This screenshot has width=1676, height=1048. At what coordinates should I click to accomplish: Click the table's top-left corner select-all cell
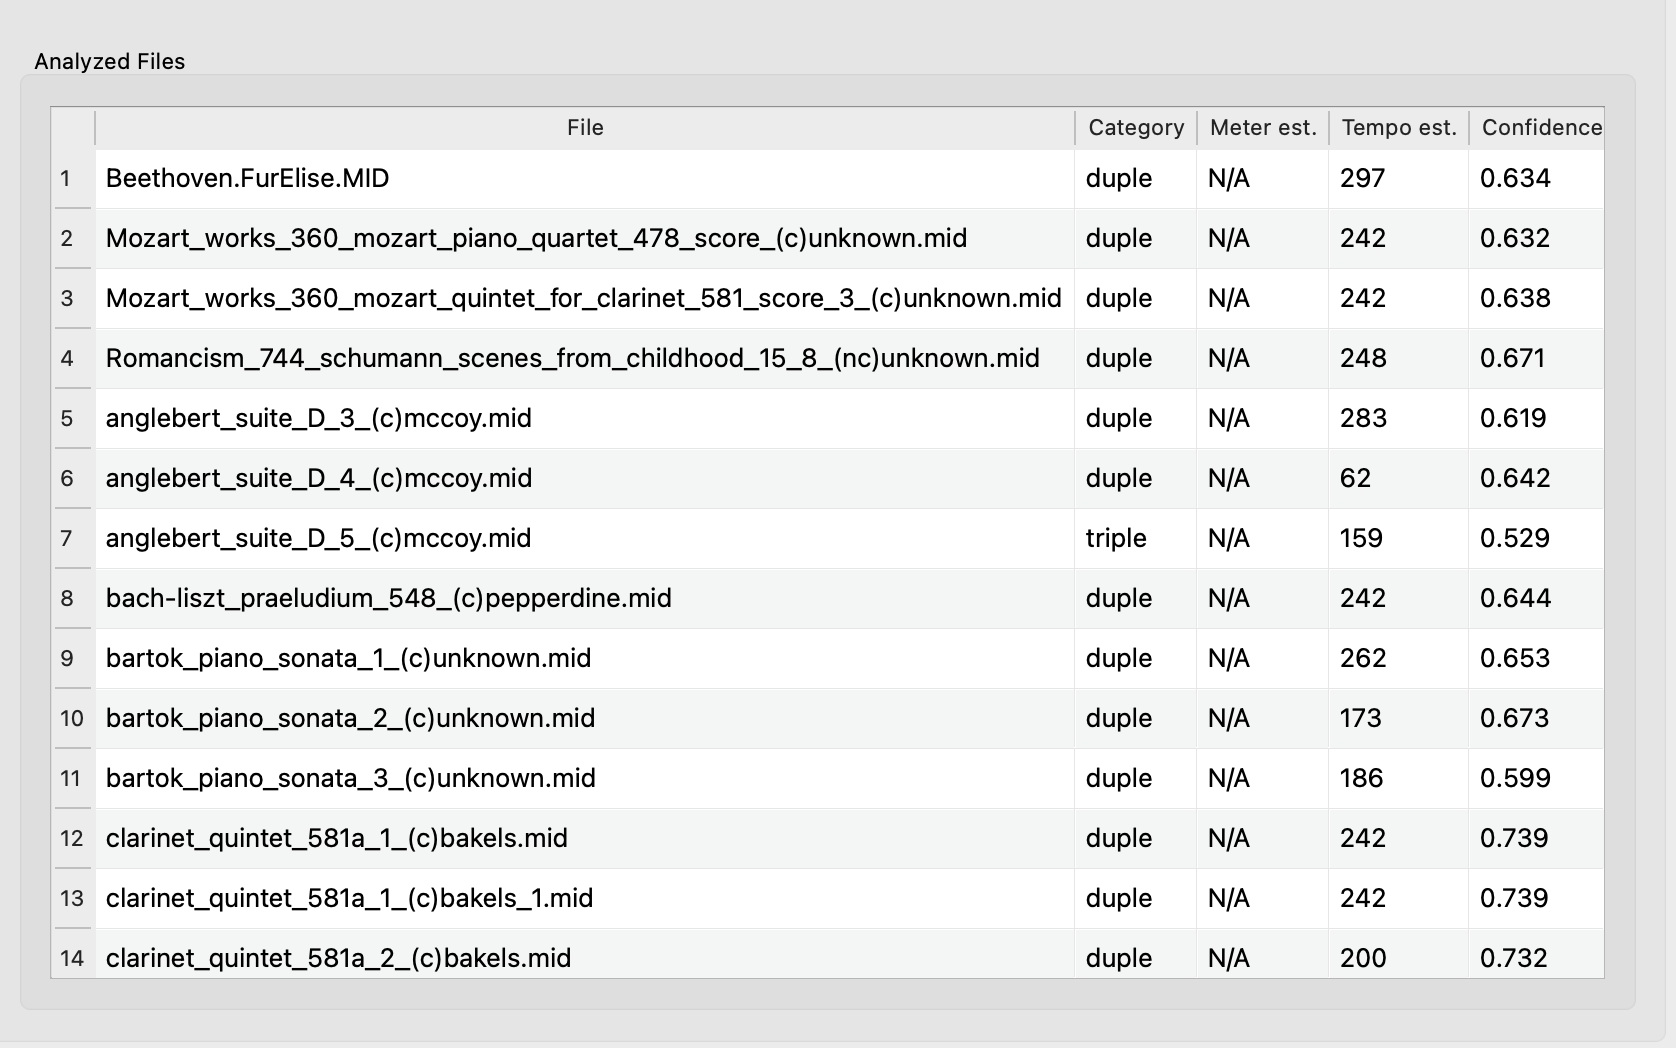tap(72, 128)
